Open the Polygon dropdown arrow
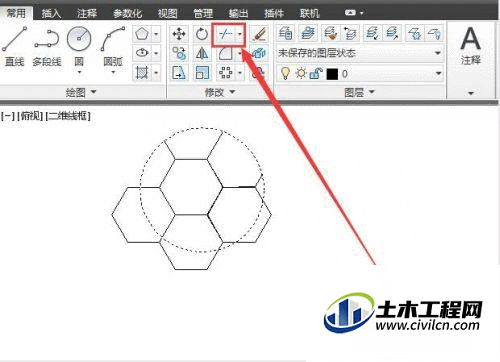This screenshot has height=362, width=500. [x=156, y=34]
